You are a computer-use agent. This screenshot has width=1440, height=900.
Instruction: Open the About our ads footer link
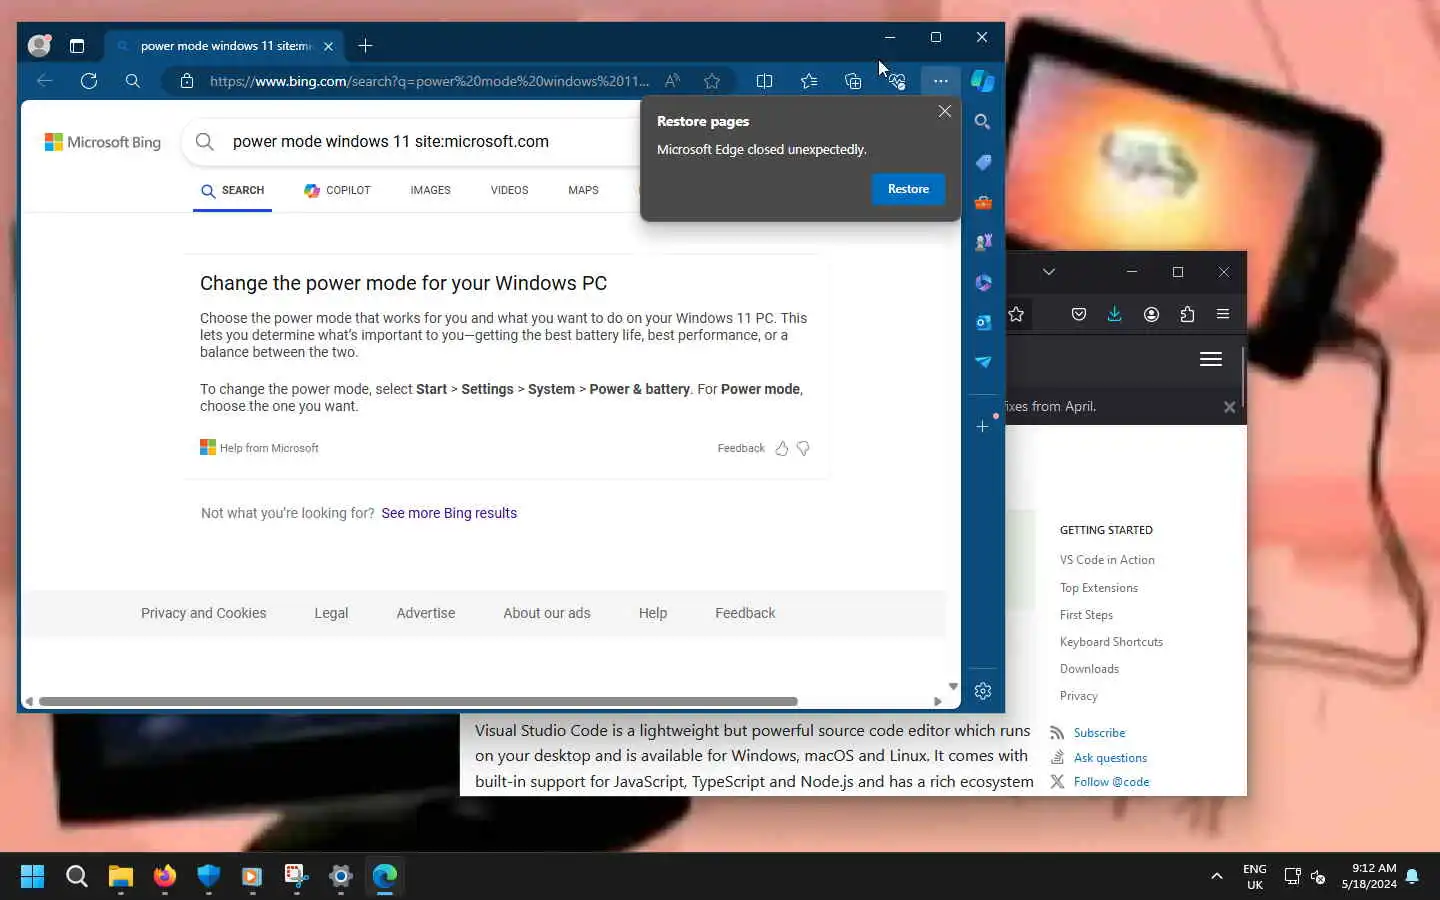[547, 613]
